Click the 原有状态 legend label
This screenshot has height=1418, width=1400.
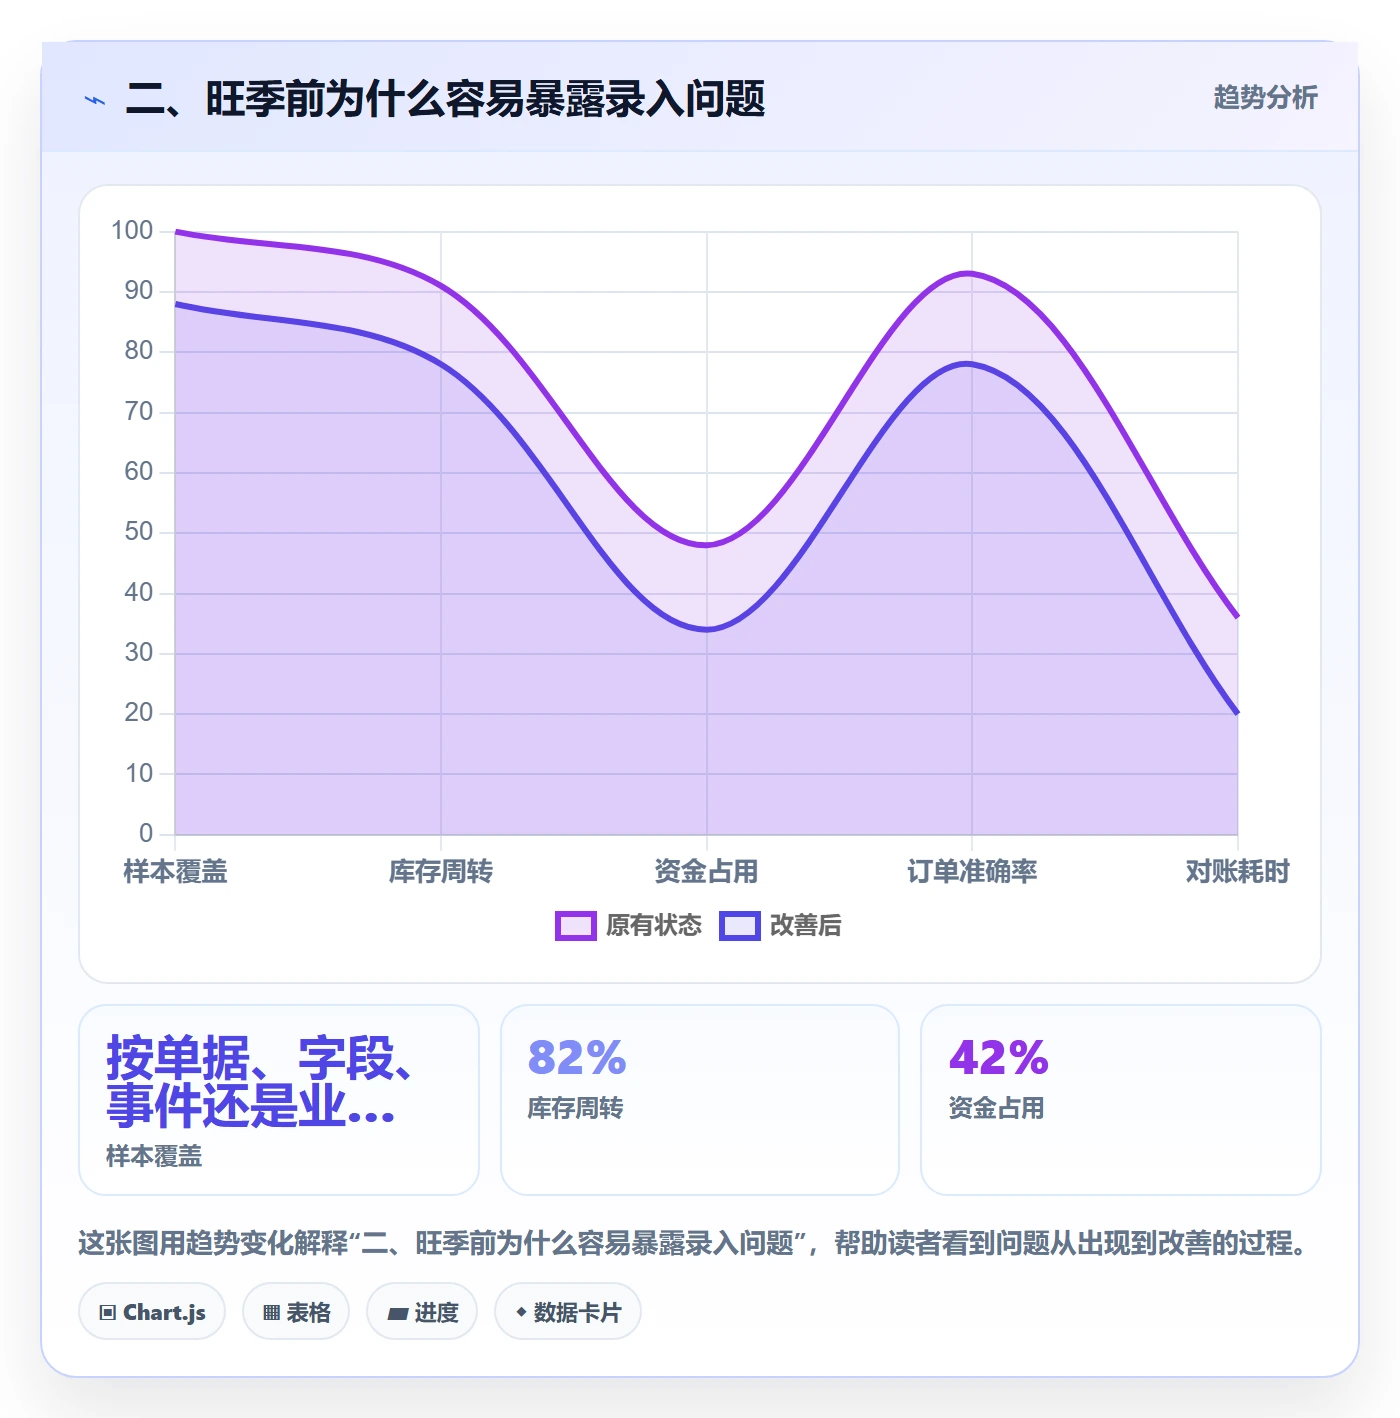click(654, 926)
